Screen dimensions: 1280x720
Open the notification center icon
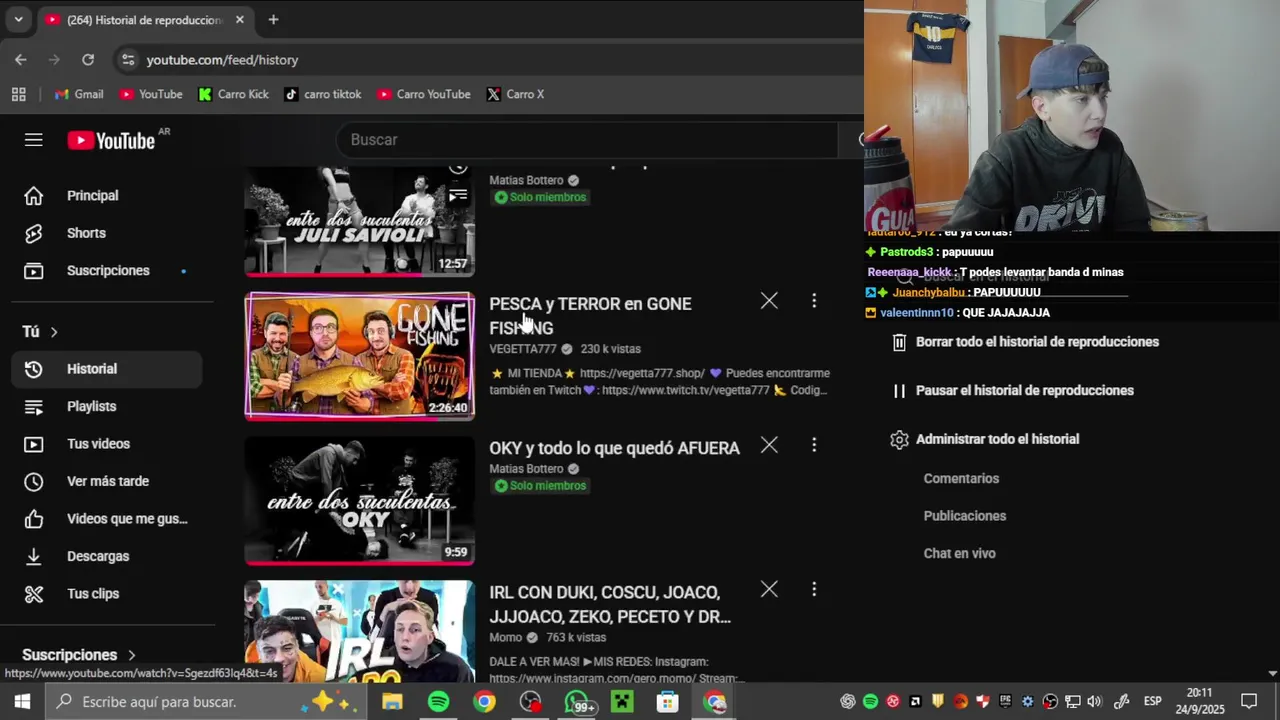pos(1249,702)
